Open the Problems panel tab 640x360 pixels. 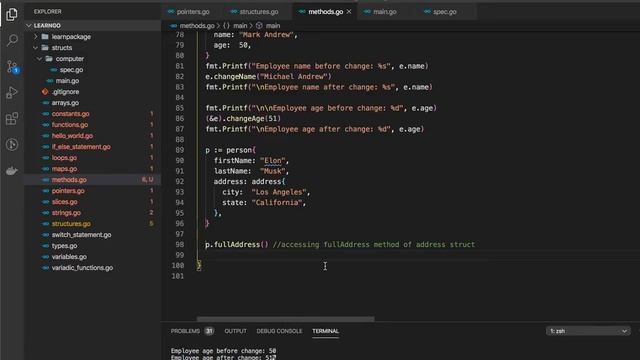185,331
